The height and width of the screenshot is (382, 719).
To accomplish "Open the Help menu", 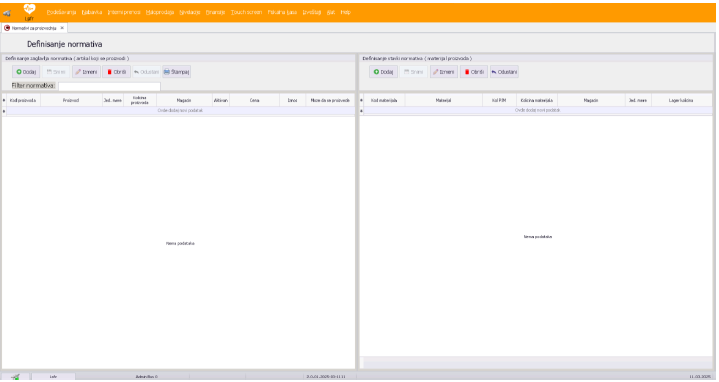I will point(345,12).
